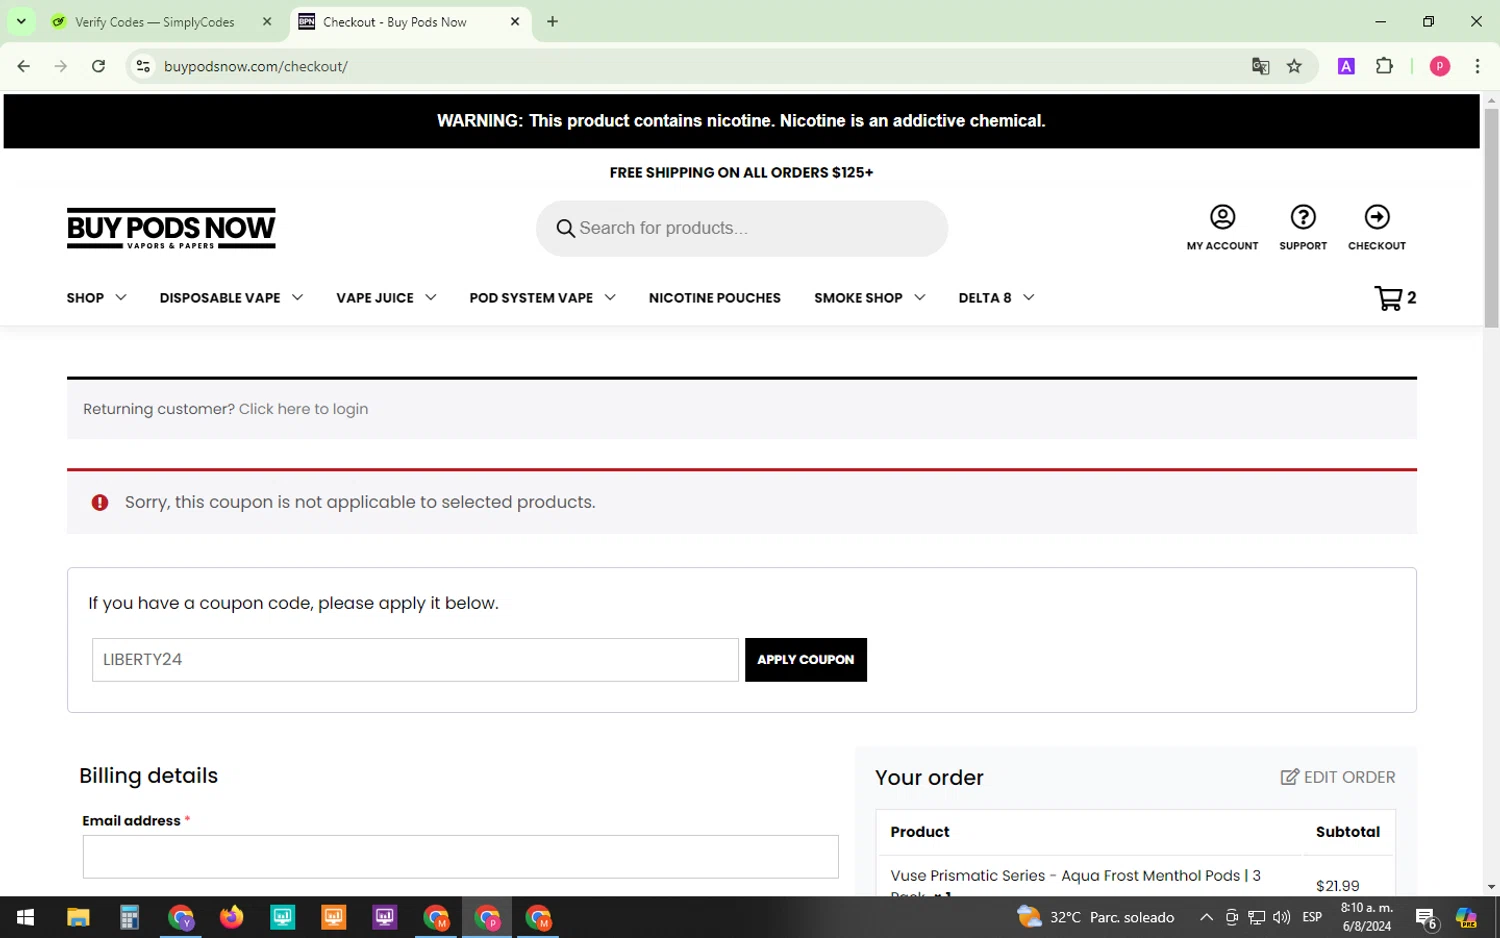The height and width of the screenshot is (938, 1500).
Task: Open Firefox from taskbar
Action: 231,917
